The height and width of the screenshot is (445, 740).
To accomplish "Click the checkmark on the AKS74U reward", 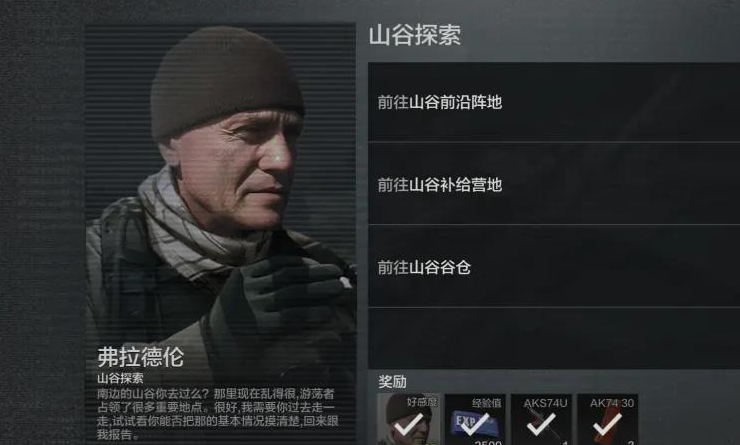I will coord(541,424).
